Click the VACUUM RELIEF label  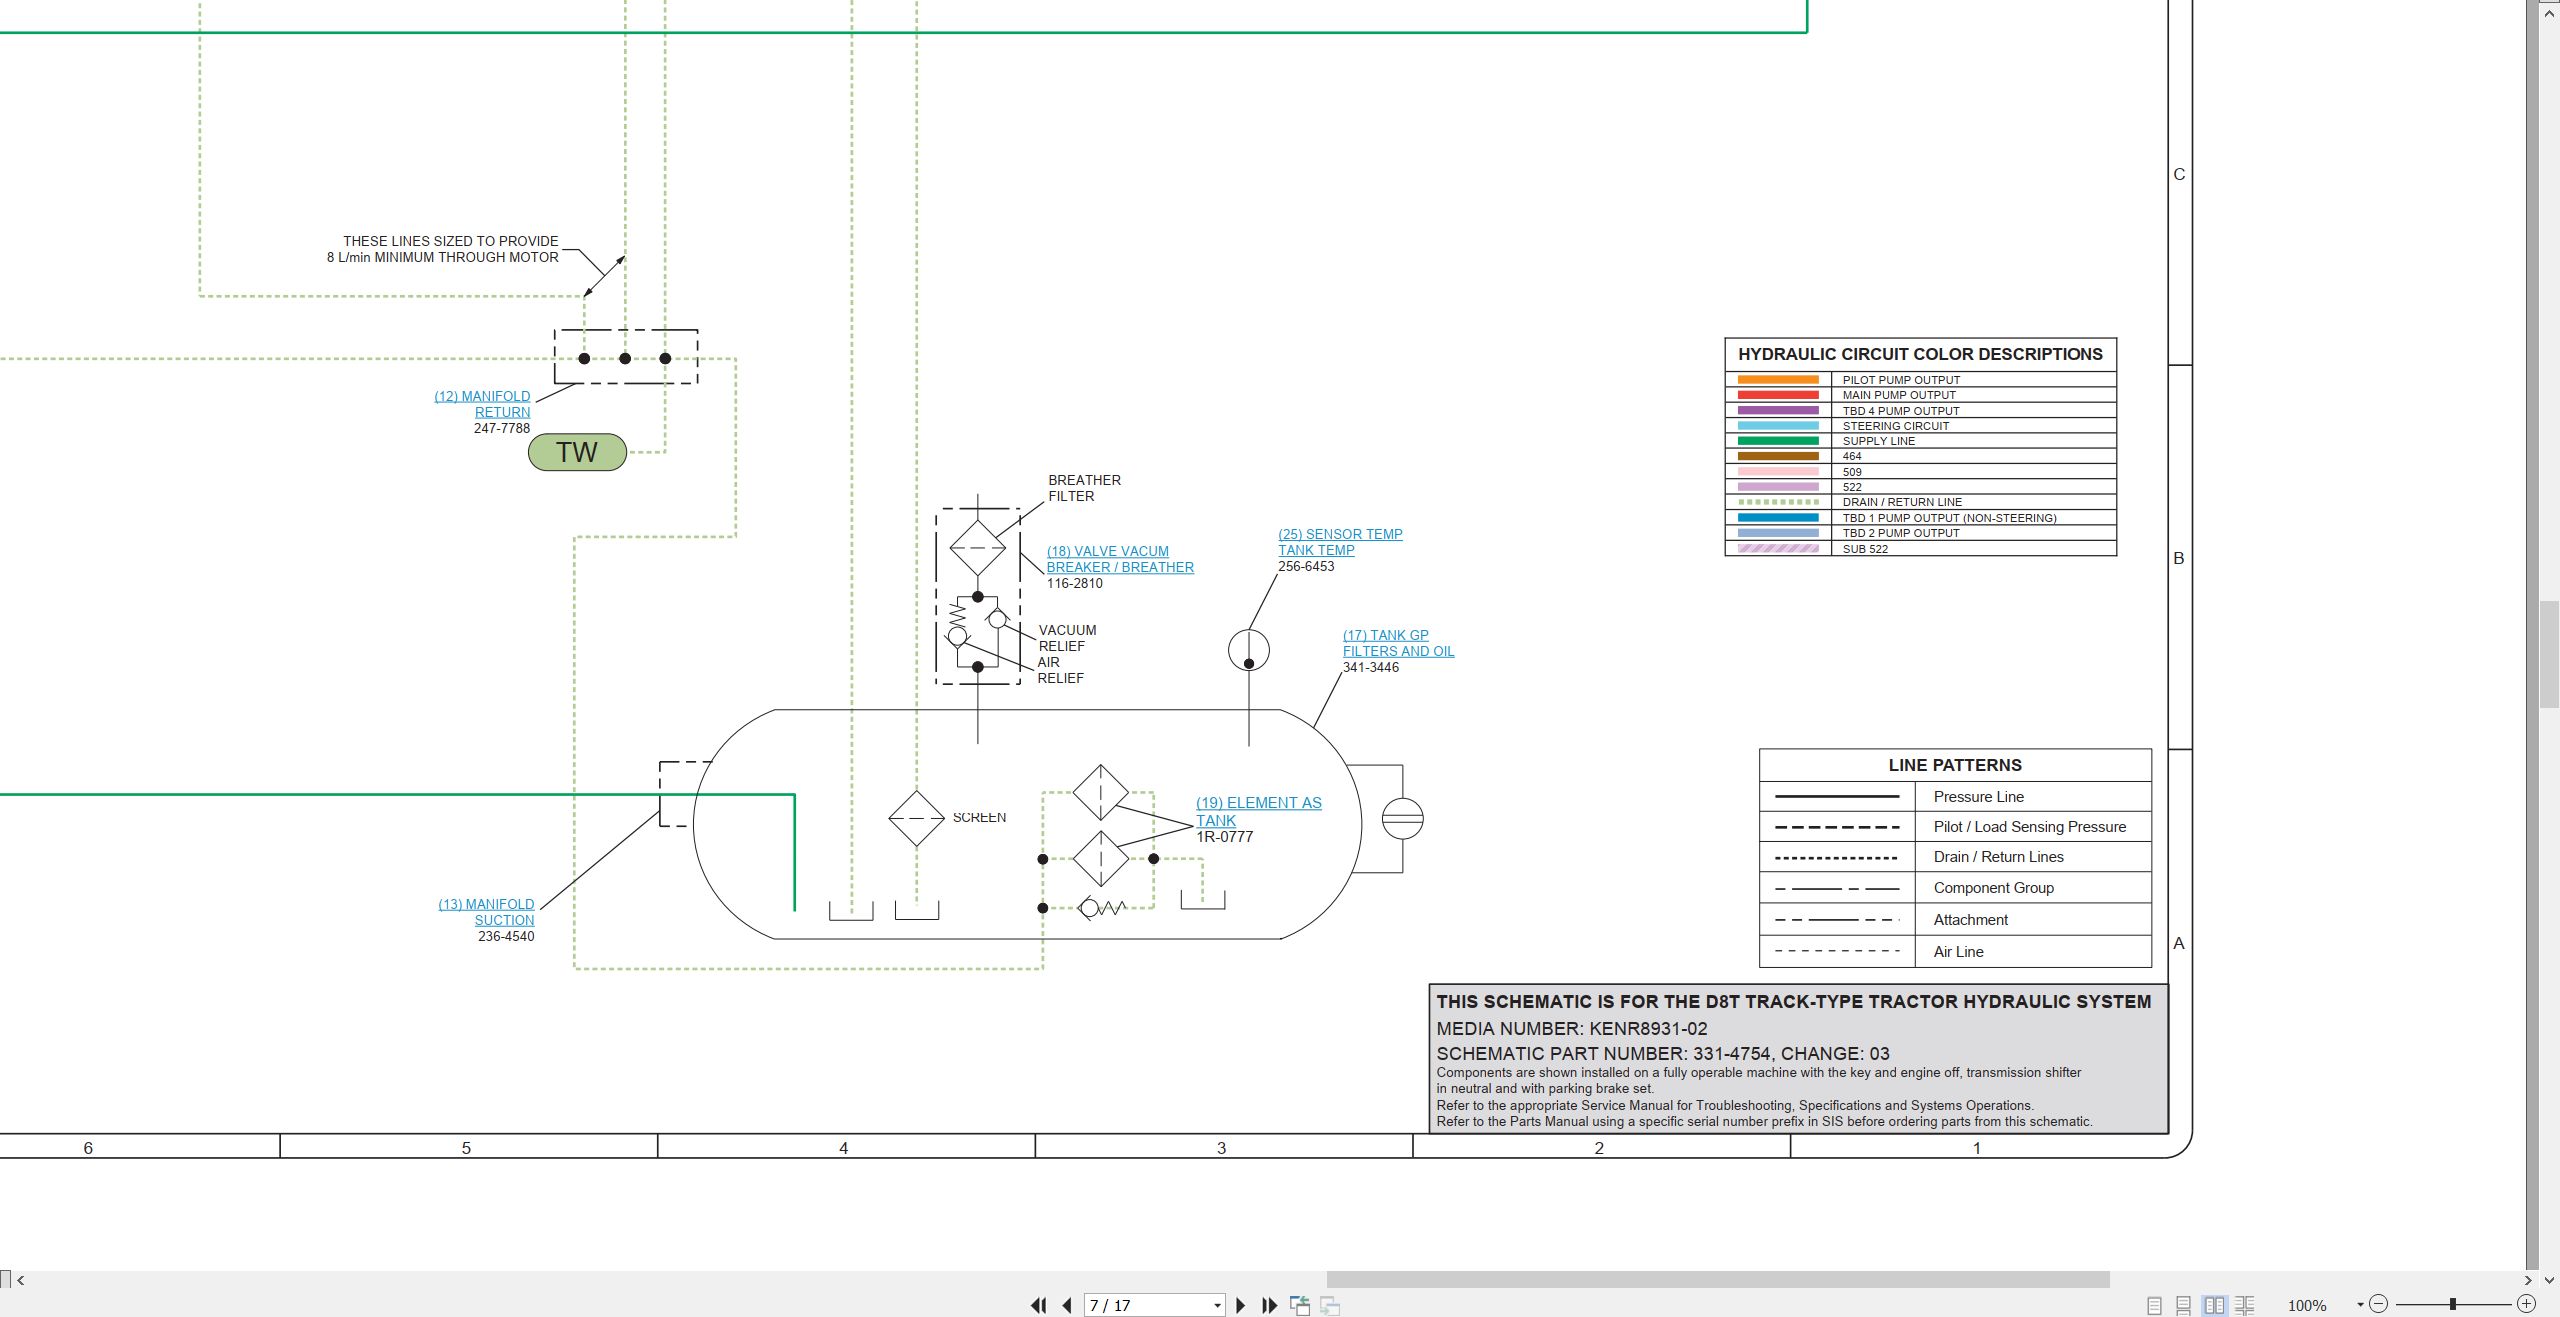[x=1067, y=638]
